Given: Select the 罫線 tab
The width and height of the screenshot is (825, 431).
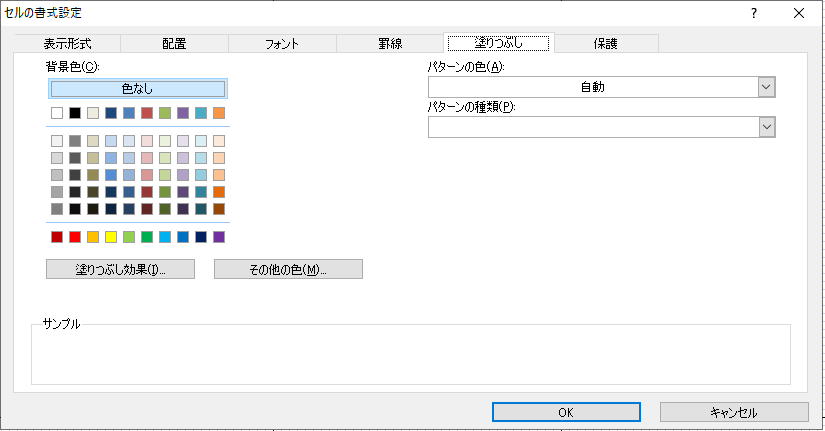Looking at the screenshot, I should (389, 44).
